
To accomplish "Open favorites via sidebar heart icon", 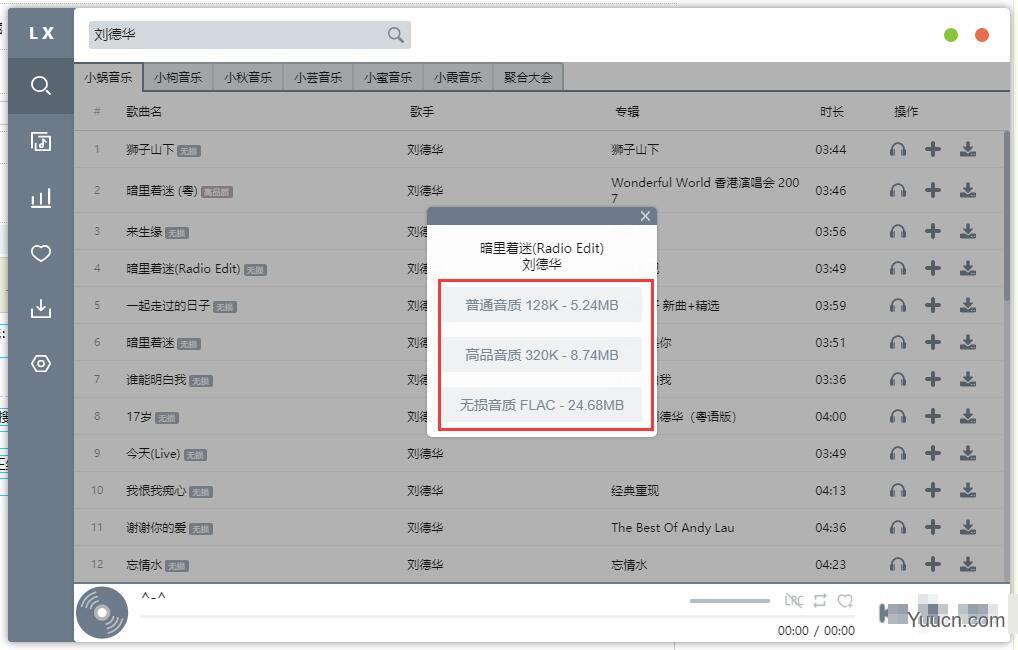I will pyautogui.click(x=41, y=253).
